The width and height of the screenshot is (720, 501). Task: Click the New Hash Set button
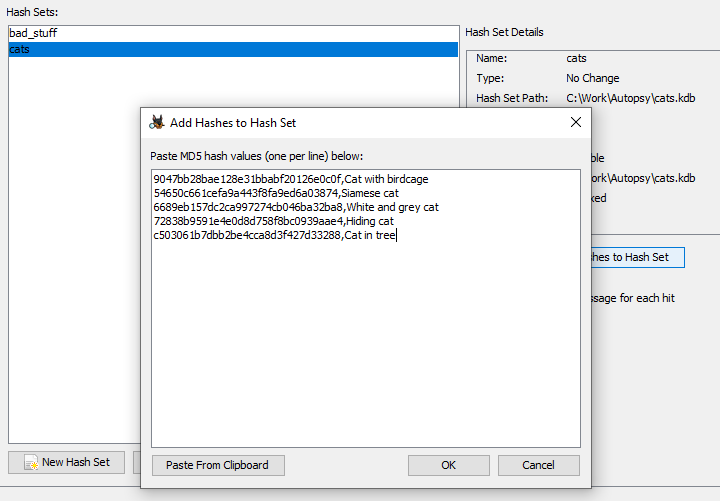(x=67, y=462)
